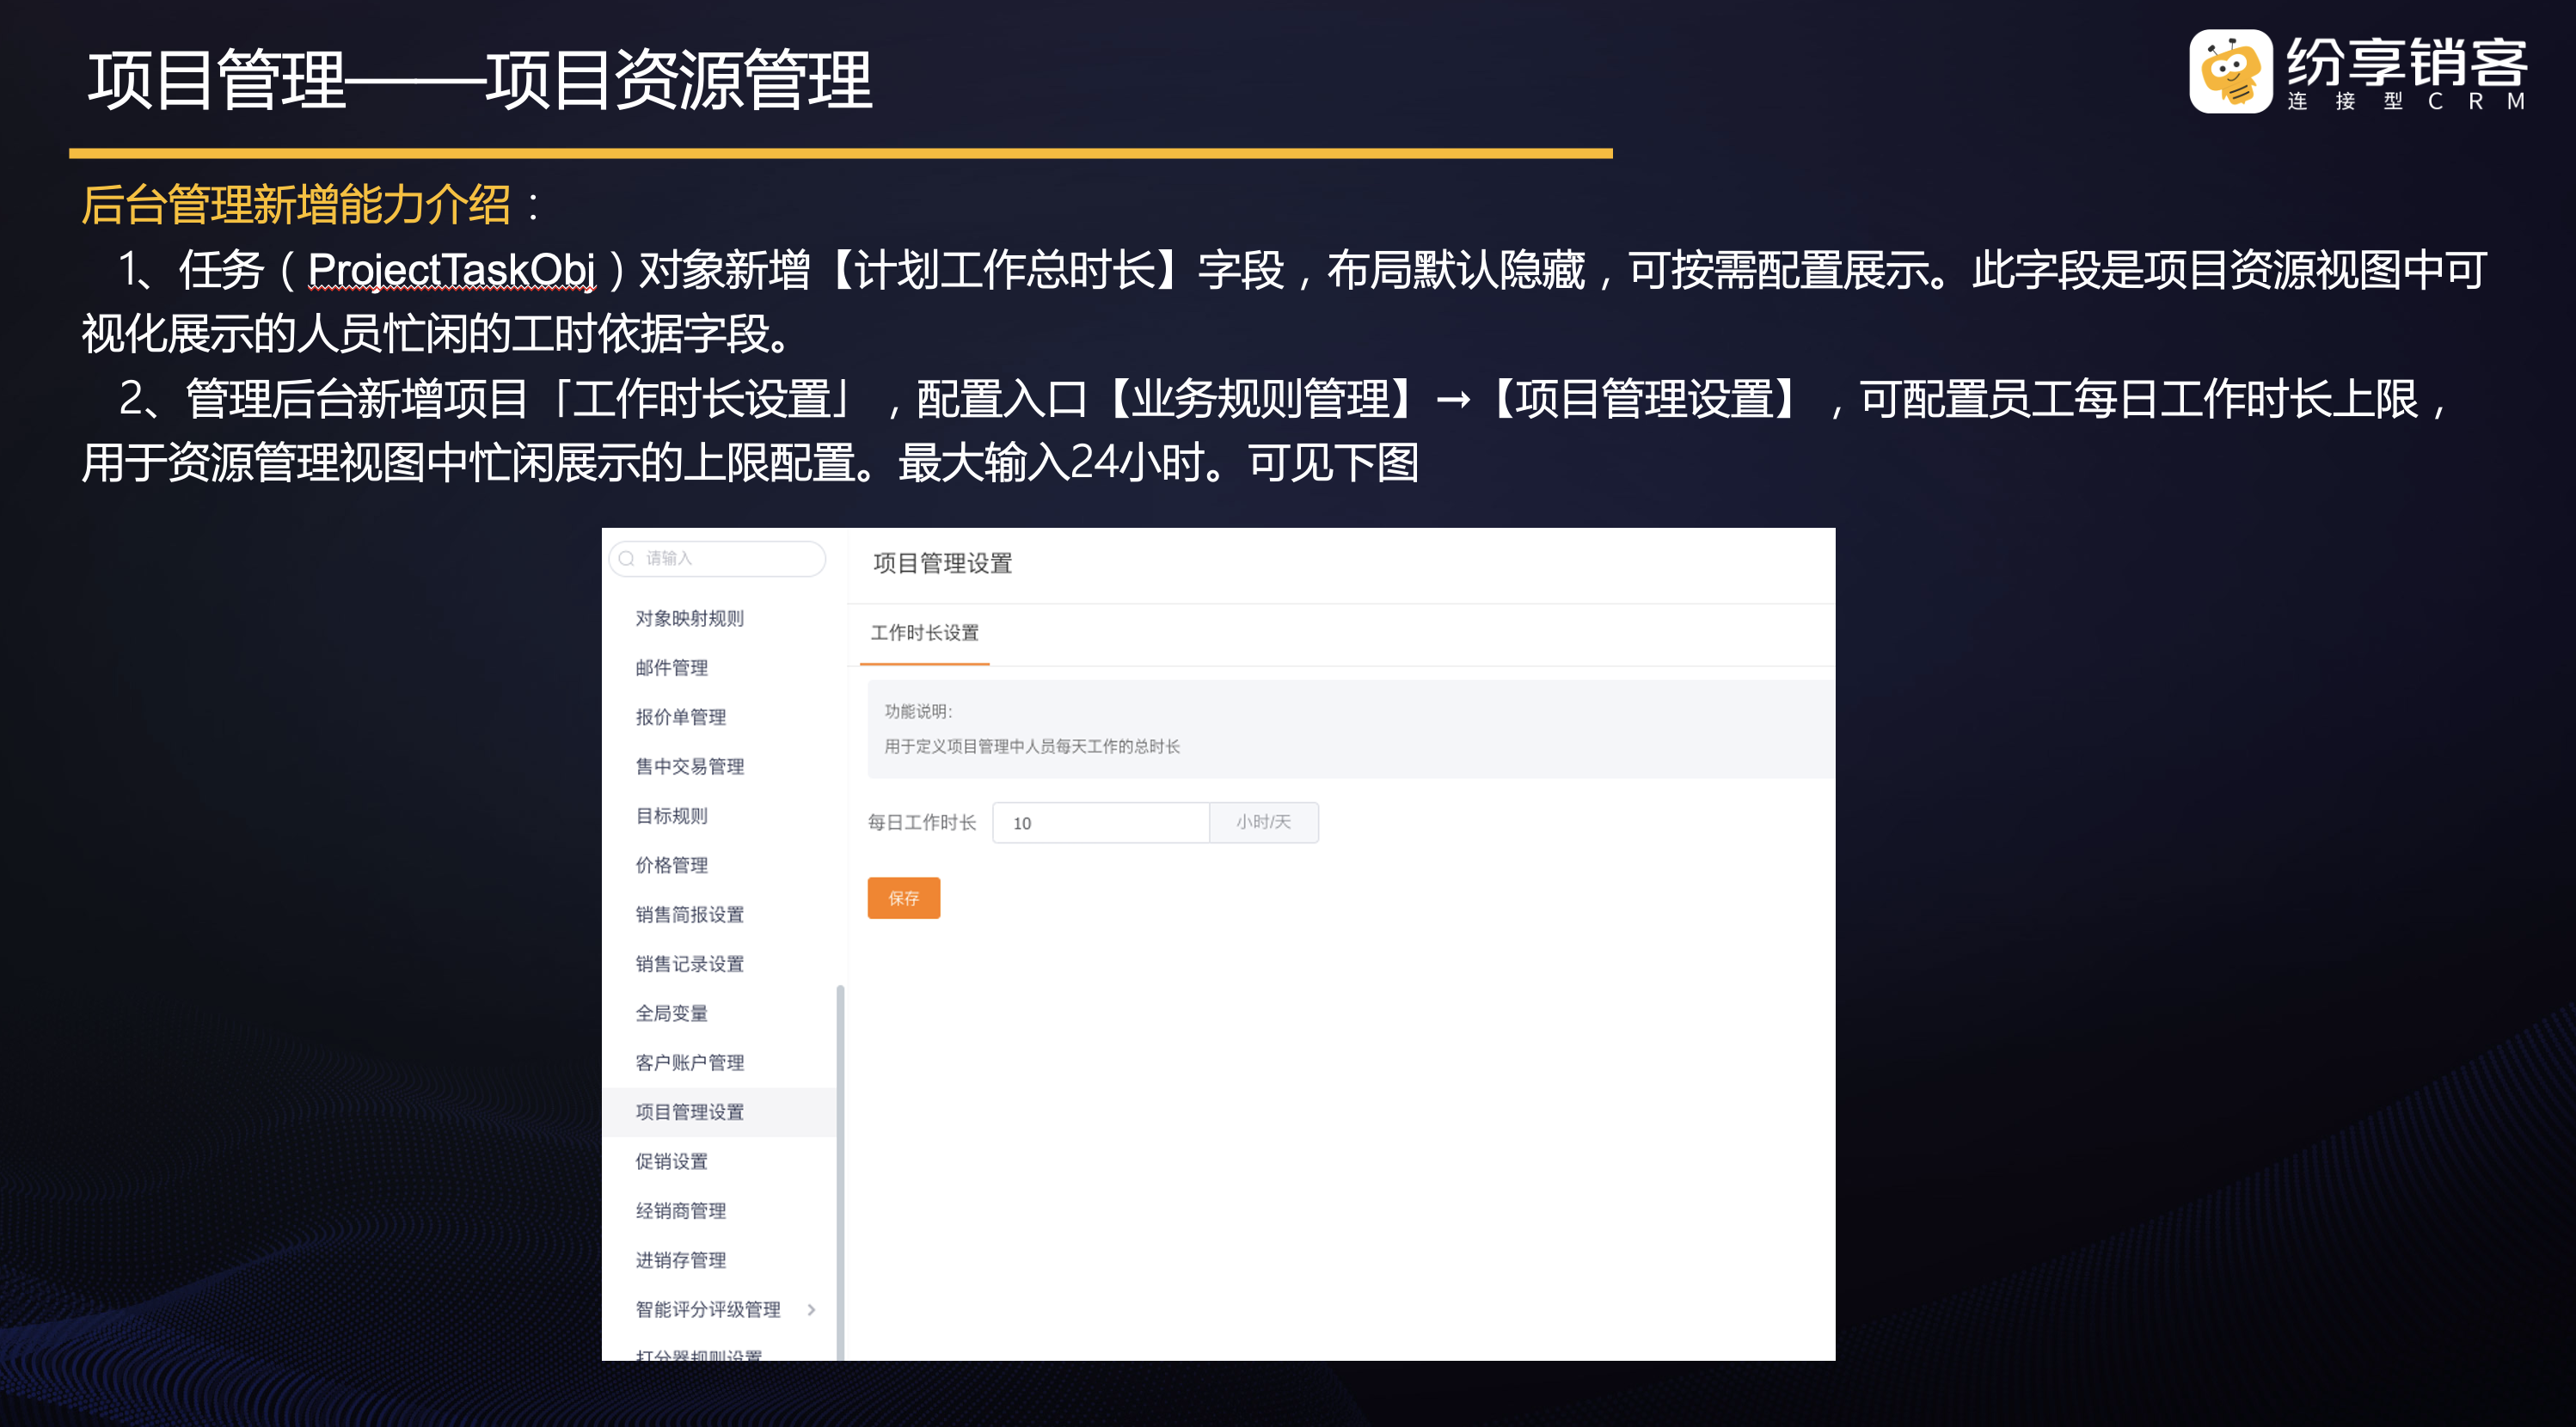Open 客户账户管理 page
This screenshot has width=2576, height=1427.
point(689,1063)
